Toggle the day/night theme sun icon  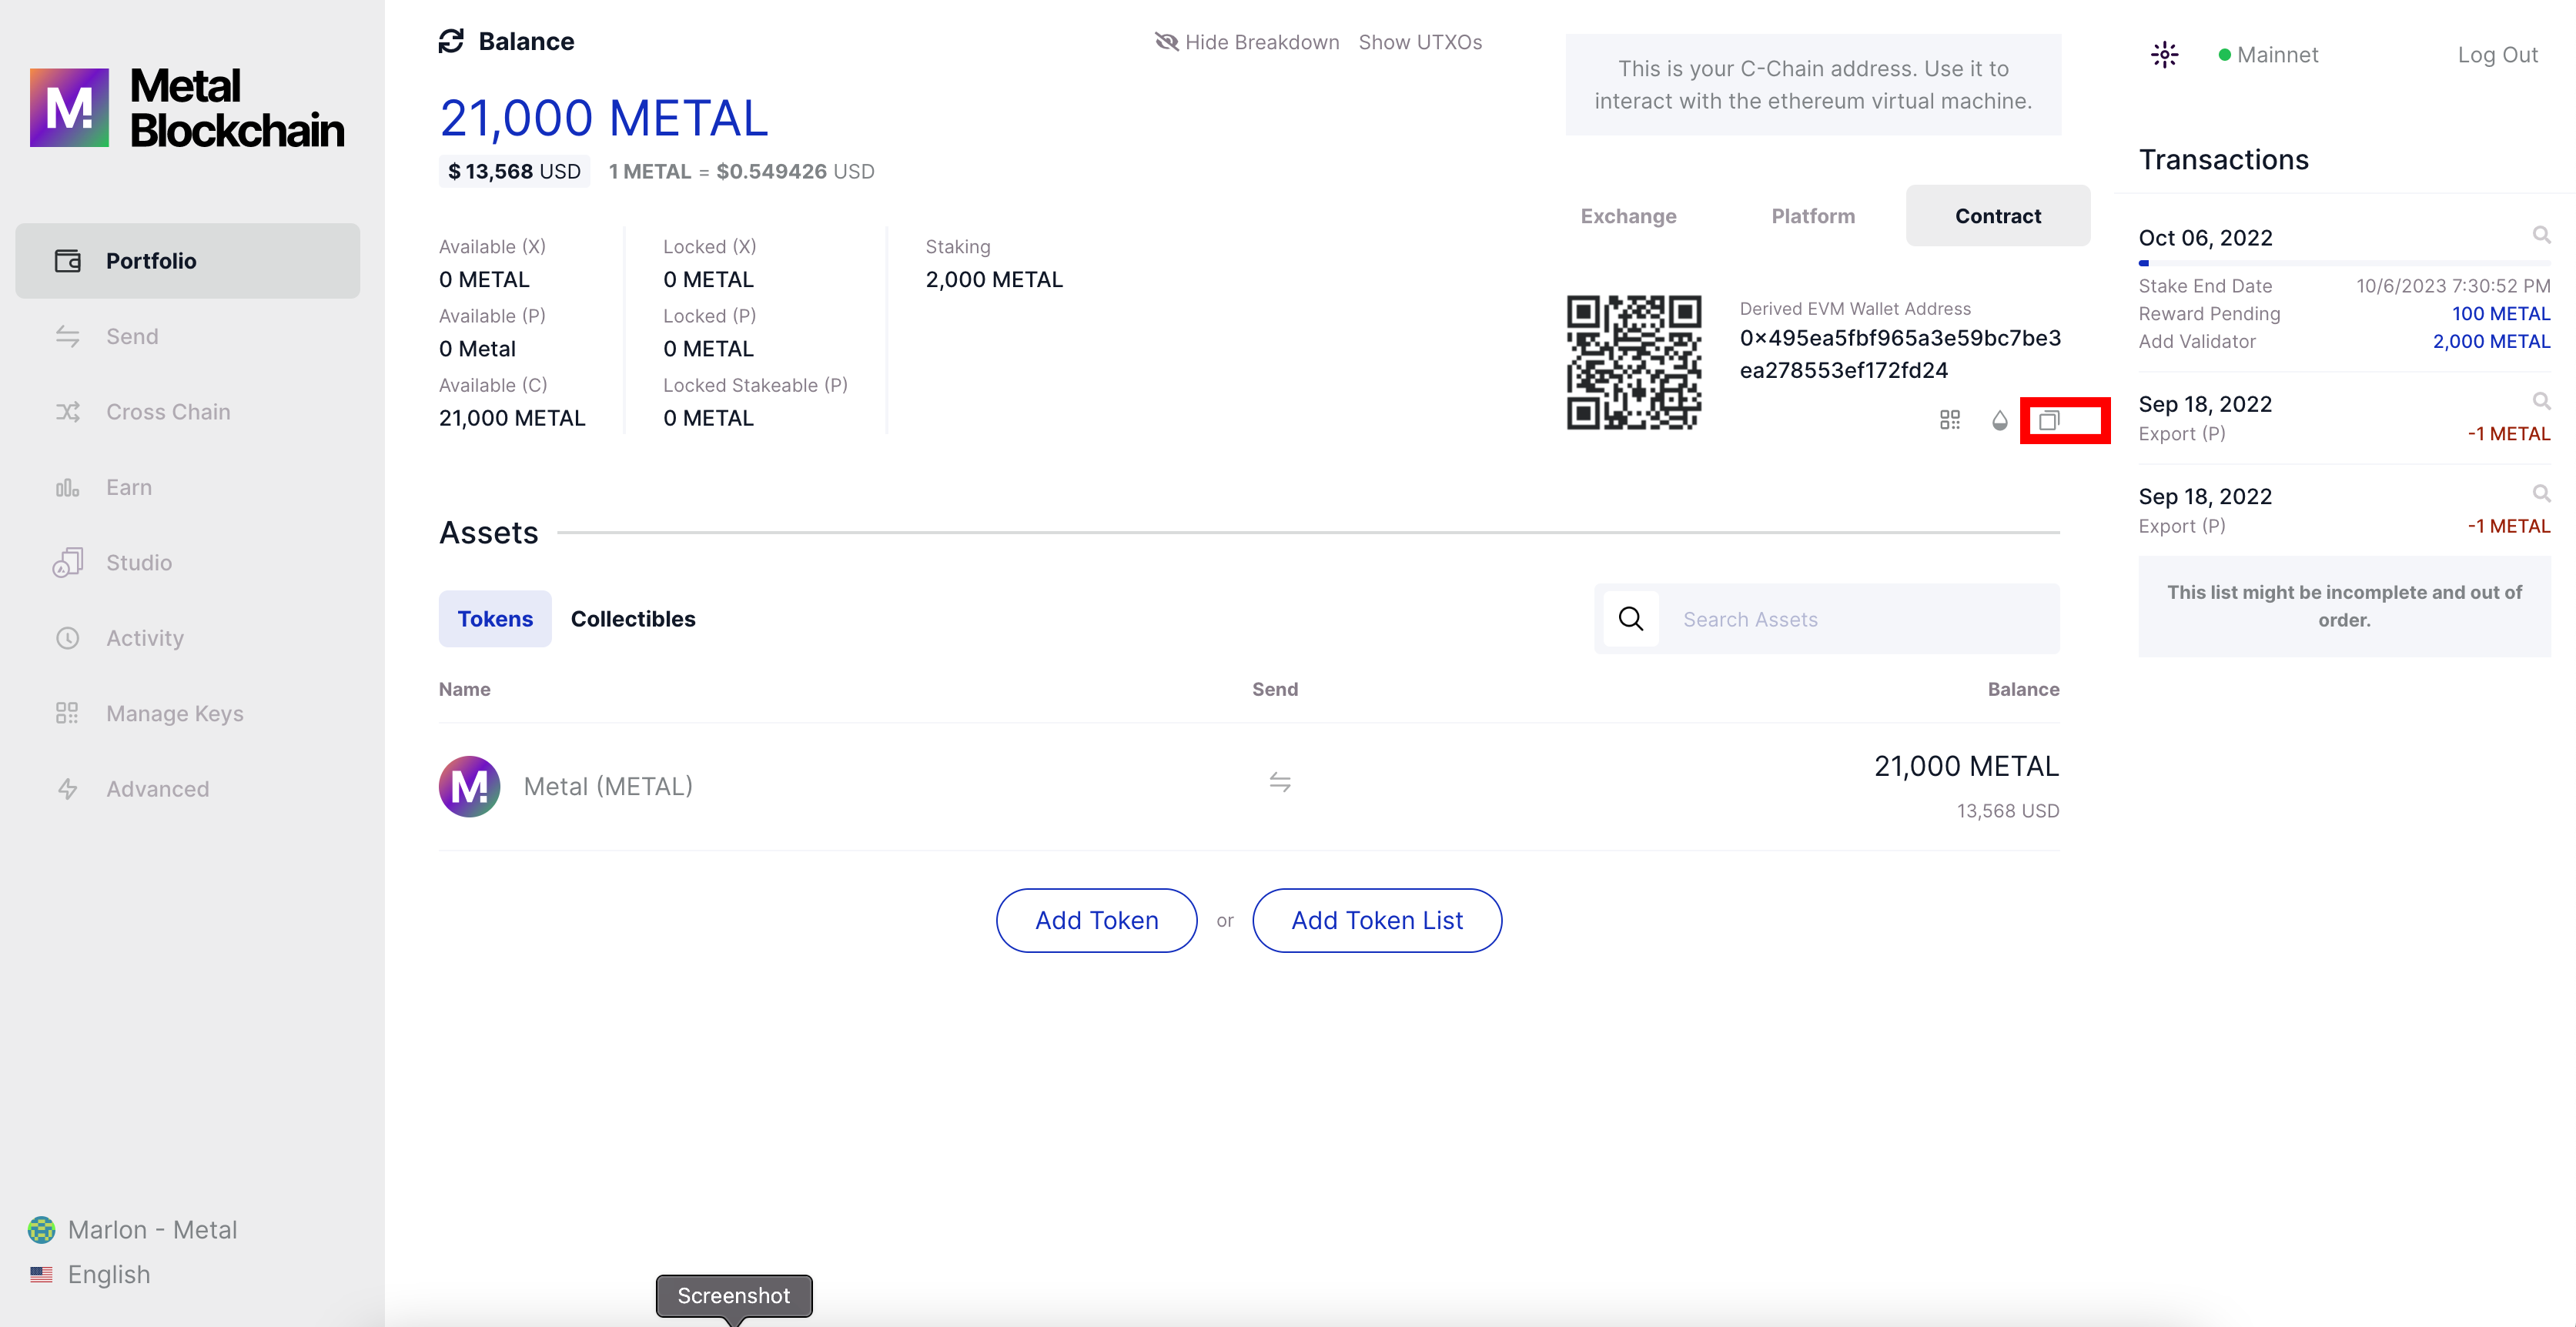click(x=2164, y=55)
